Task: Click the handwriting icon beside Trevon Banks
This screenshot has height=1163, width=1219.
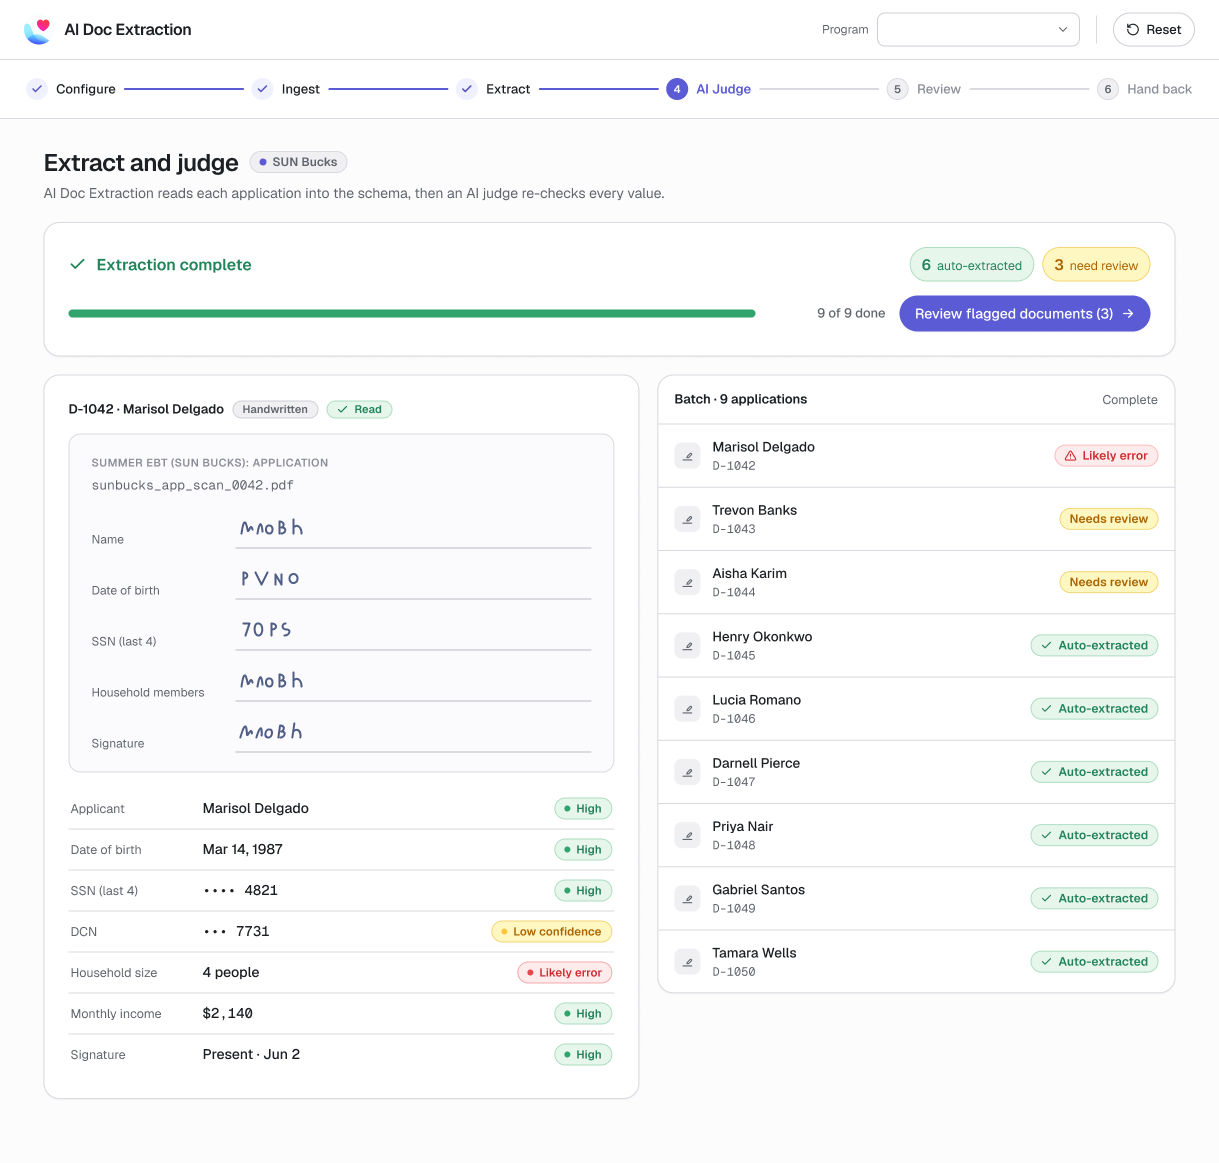Action: [687, 519]
